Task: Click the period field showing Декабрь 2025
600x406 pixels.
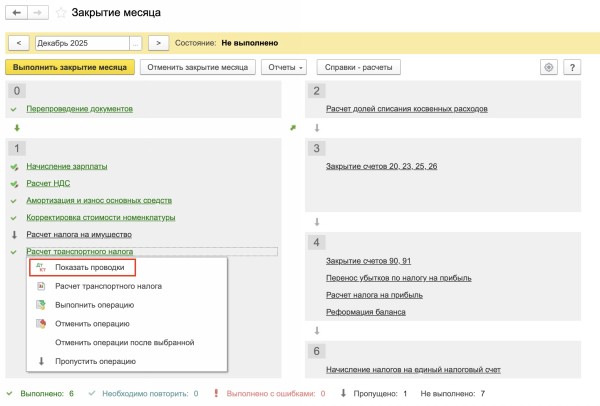Action: pos(82,43)
